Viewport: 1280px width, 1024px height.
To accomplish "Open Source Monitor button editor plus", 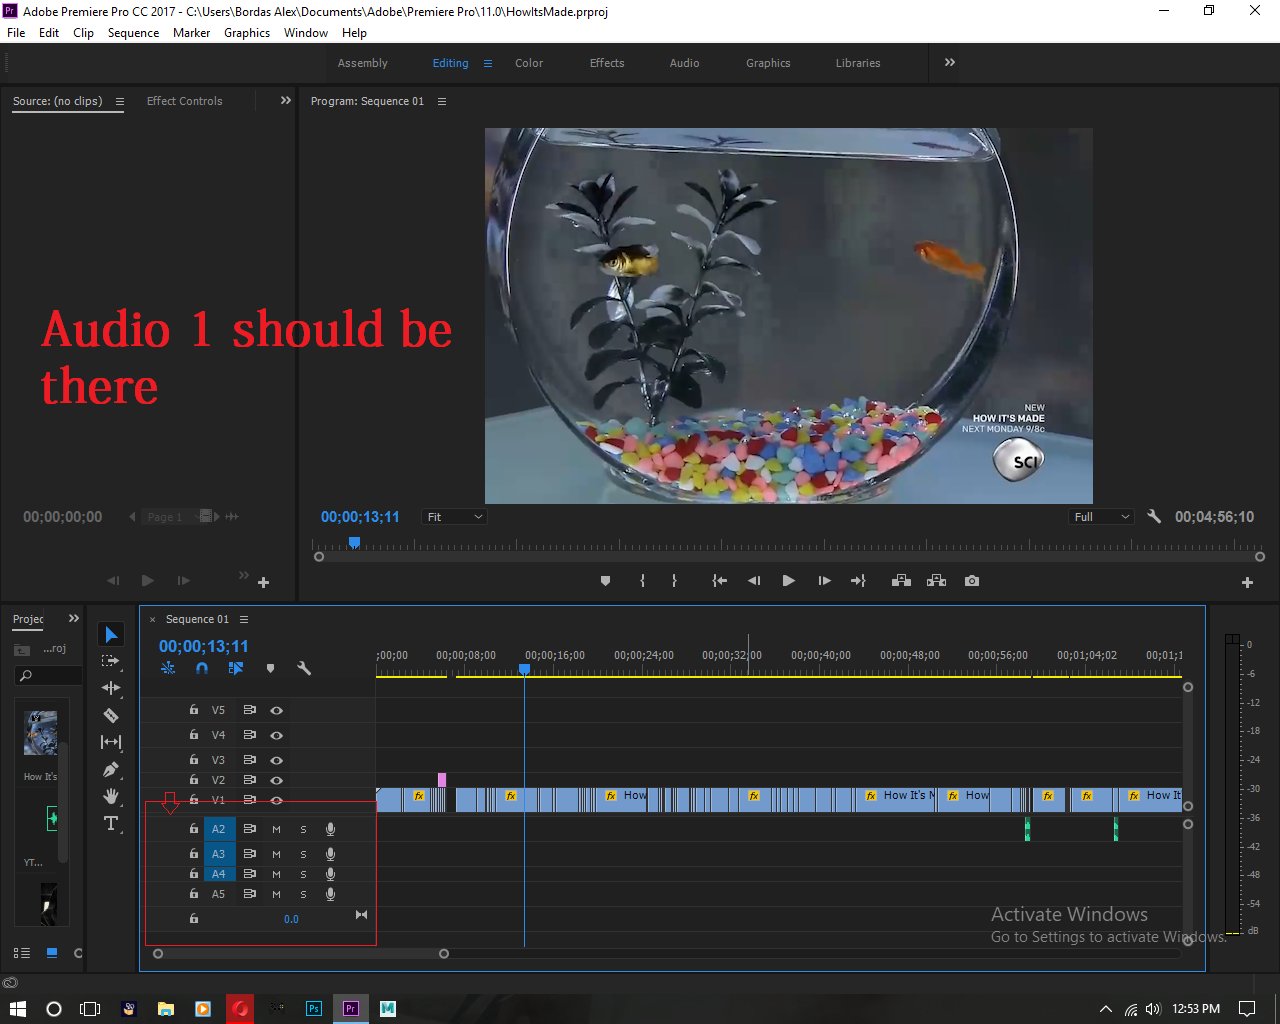I will pos(264,582).
